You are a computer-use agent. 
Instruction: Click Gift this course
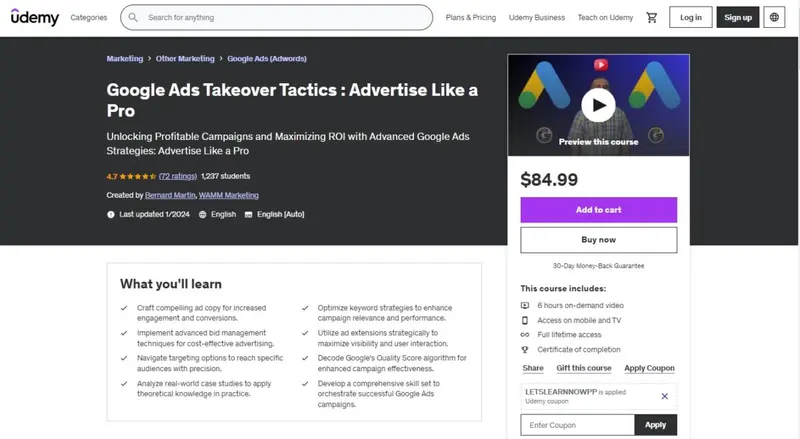584,368
